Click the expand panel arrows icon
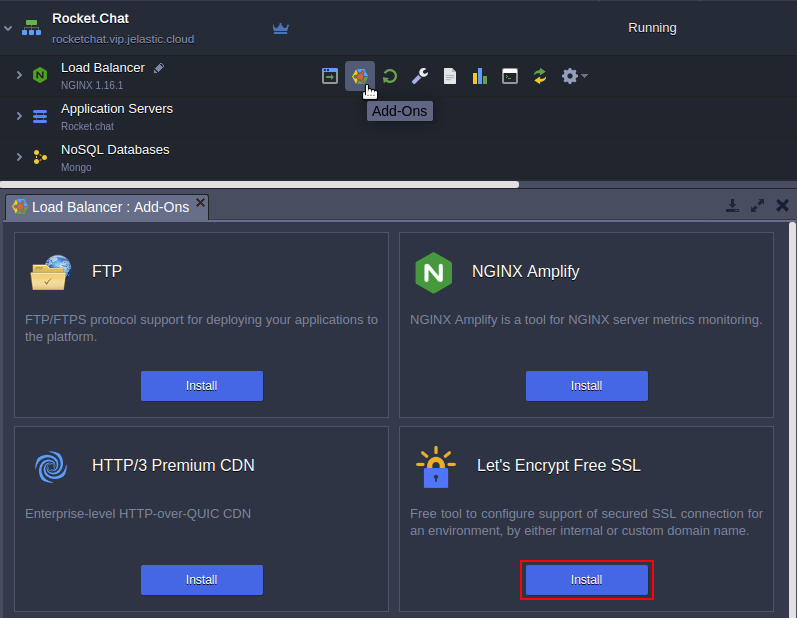Viewport: 797px width, 618px height. click(757, 206)
